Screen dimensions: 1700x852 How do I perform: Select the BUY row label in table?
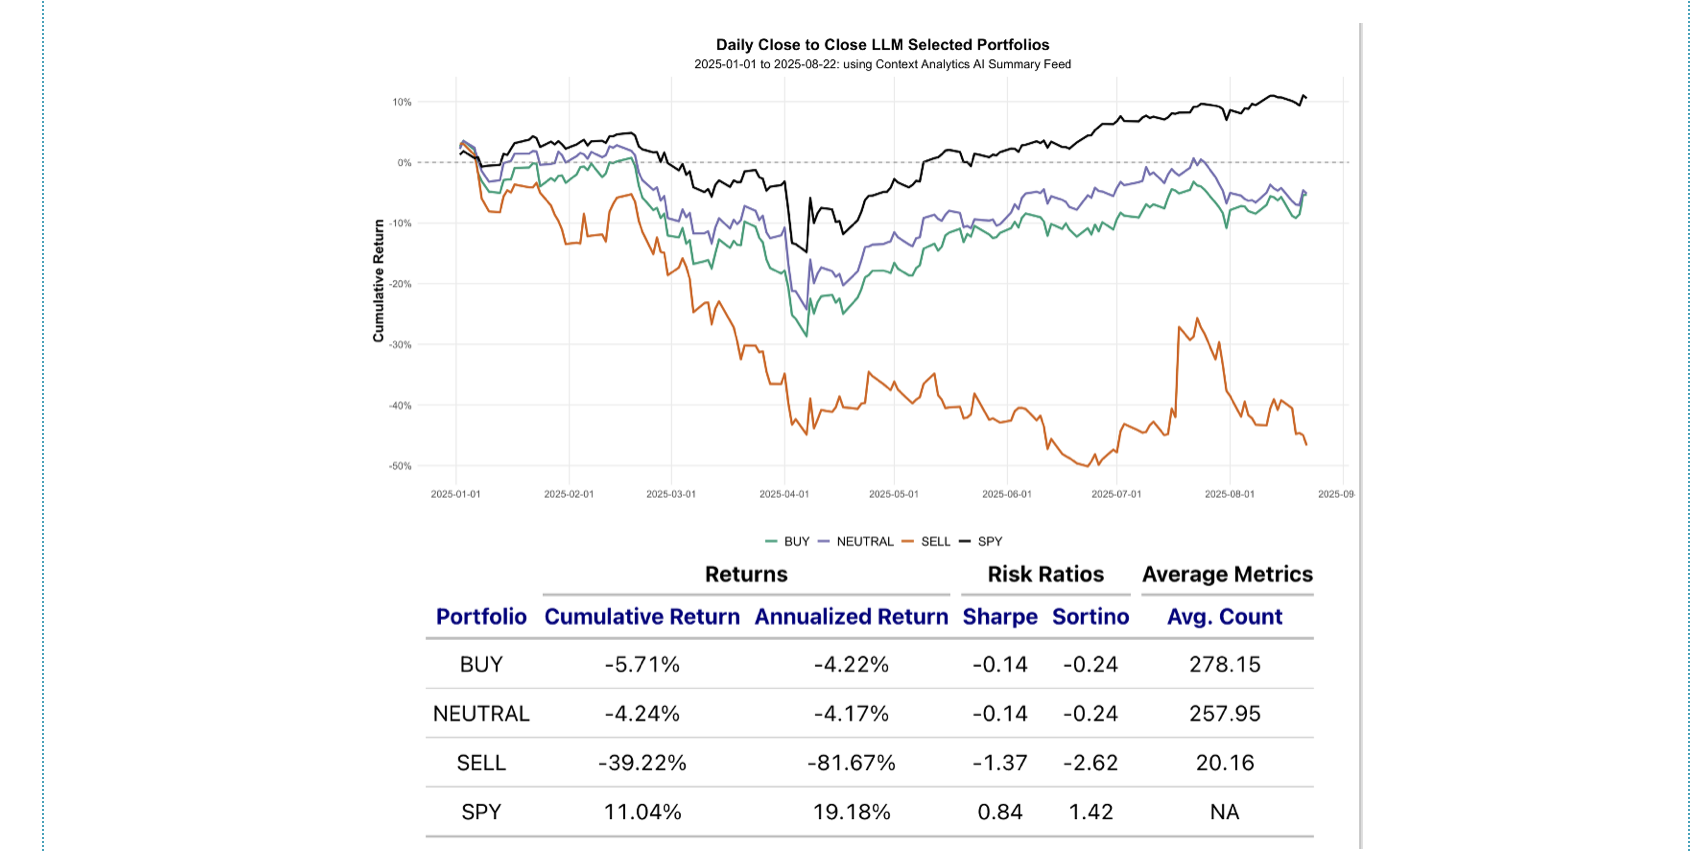[x=481, y=665]
